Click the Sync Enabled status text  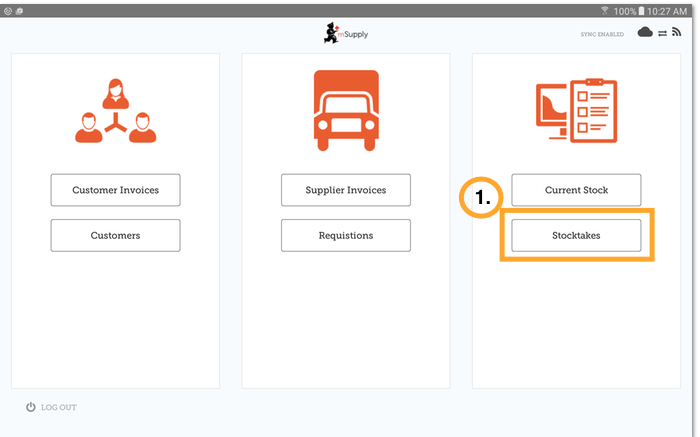click(x=604, y=34)
